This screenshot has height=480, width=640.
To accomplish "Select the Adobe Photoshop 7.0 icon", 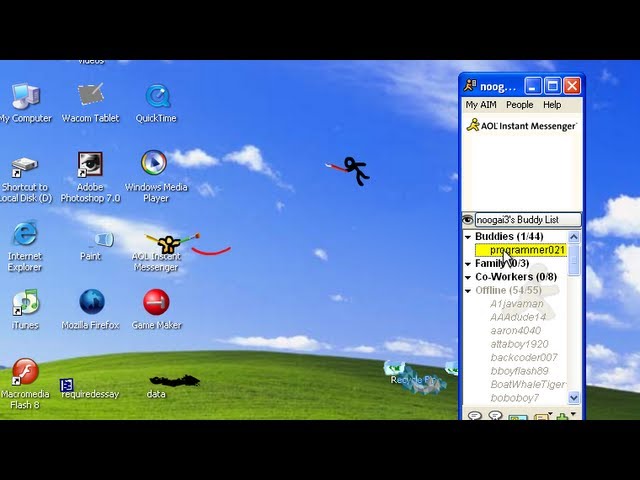I will point(90,164).
